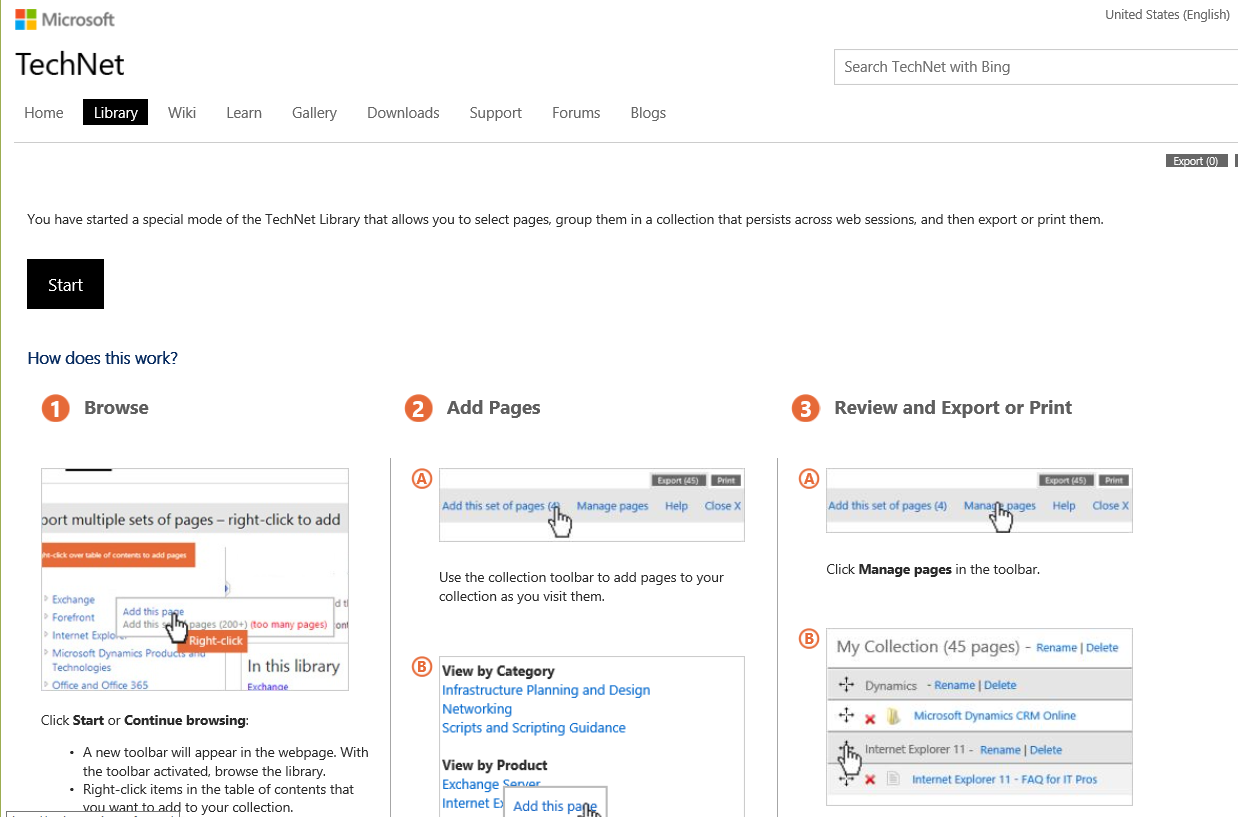This screenshot has width=1238, height=817.
Task: Click the circled A icon under Review and Export
Action: click(808, 479)
